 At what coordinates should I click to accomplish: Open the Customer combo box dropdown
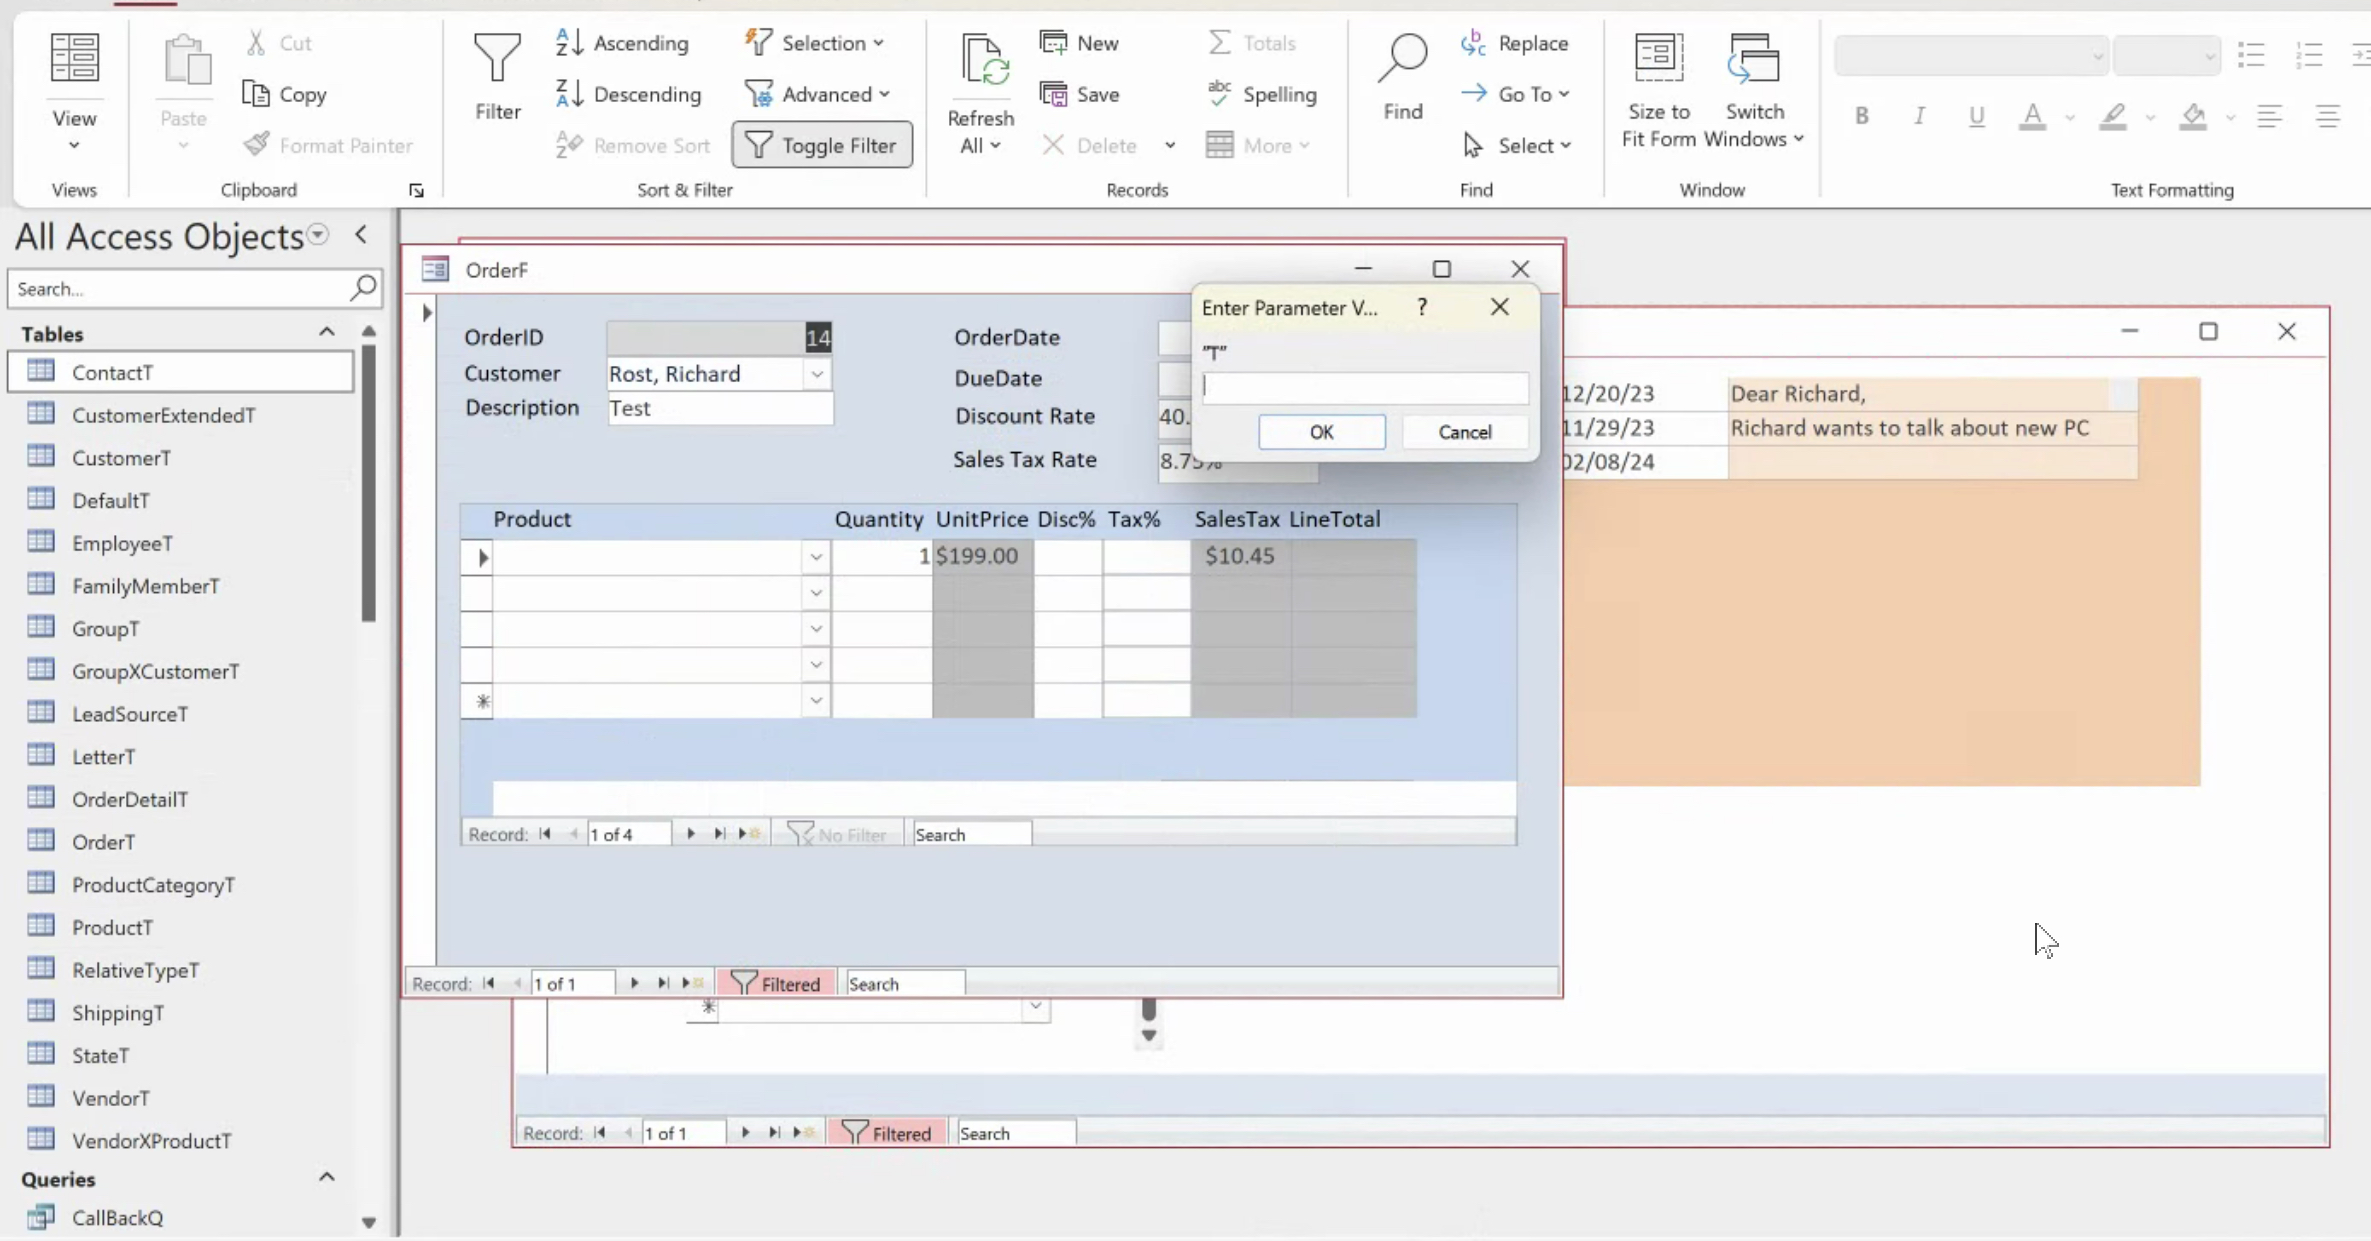pos(817,374)
